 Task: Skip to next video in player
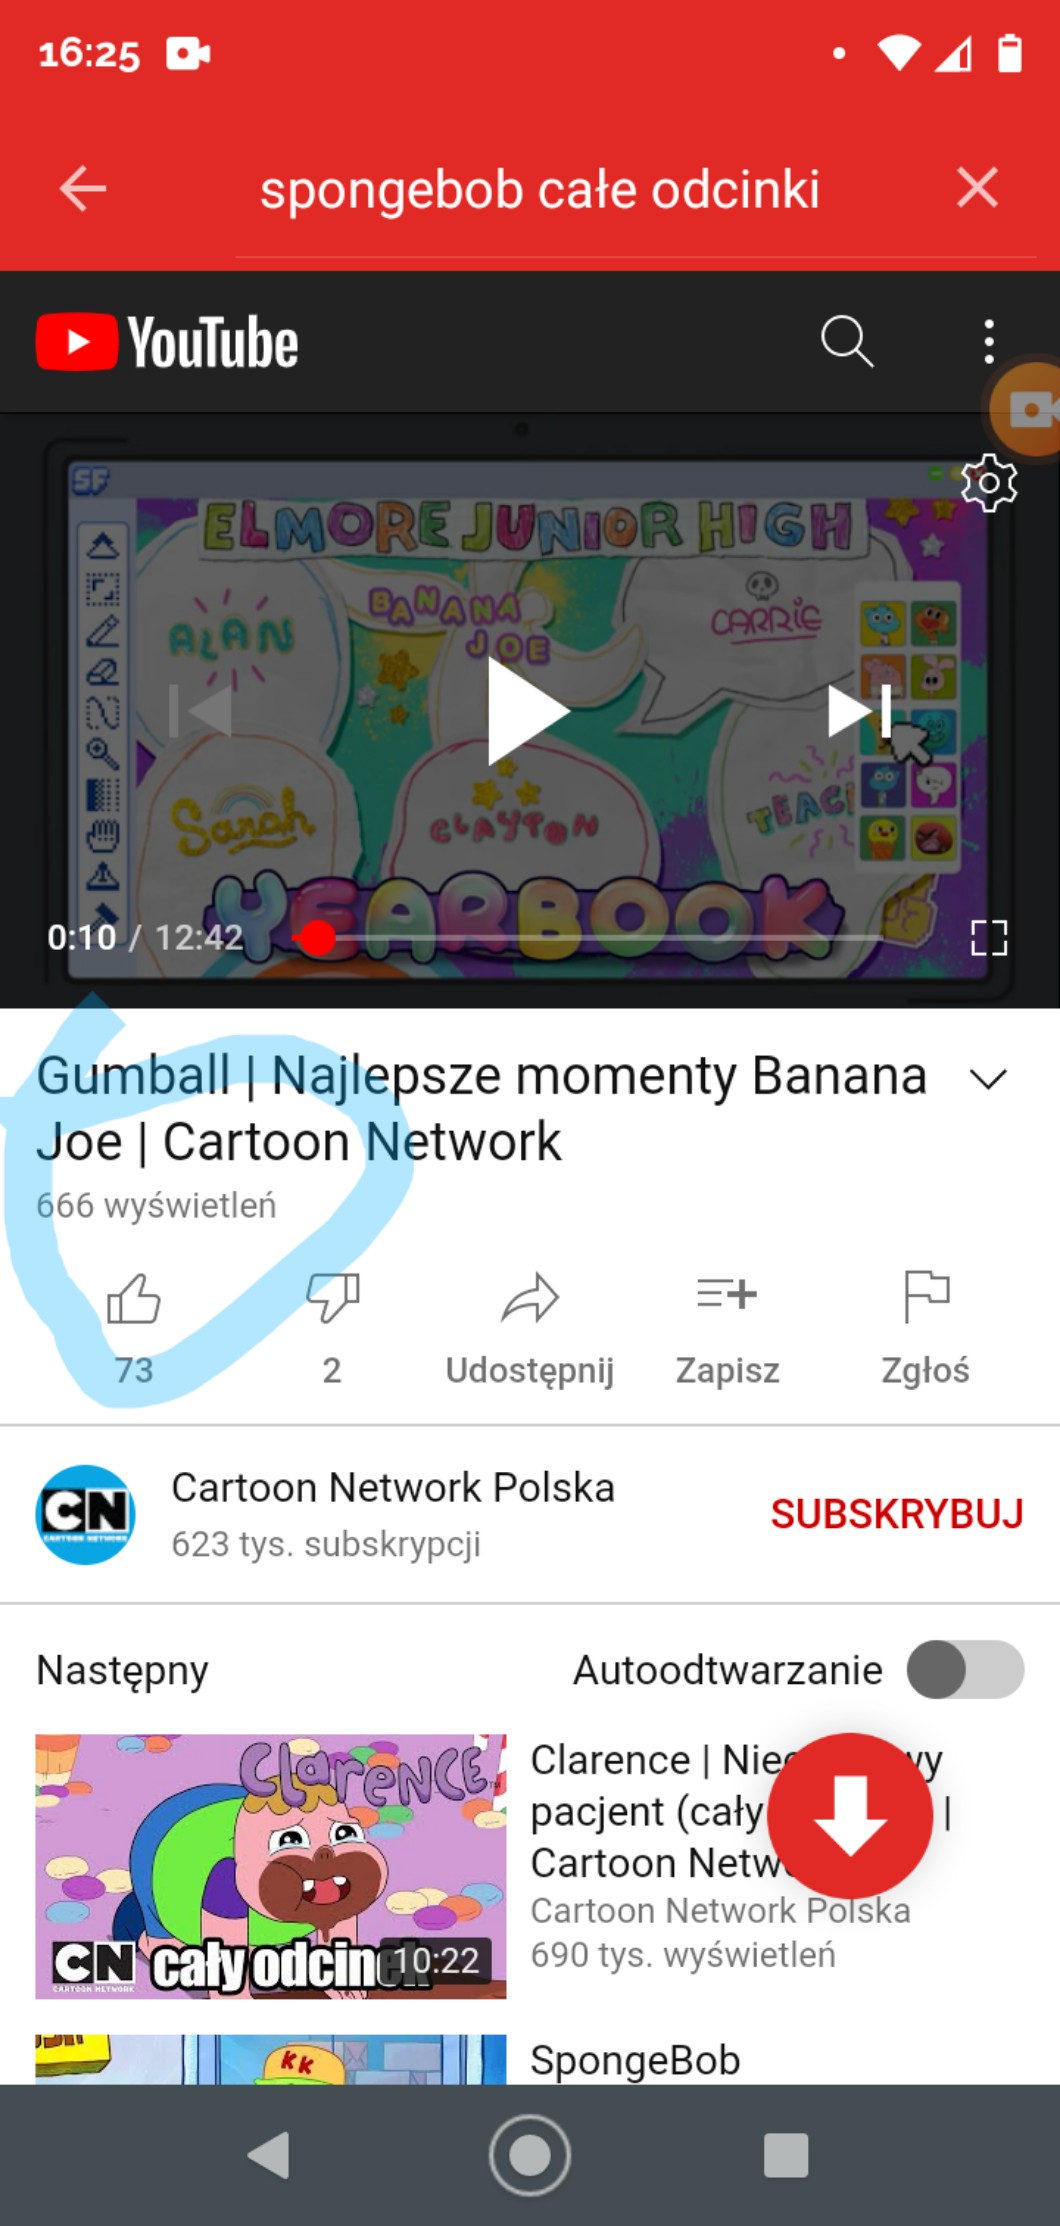859,711
